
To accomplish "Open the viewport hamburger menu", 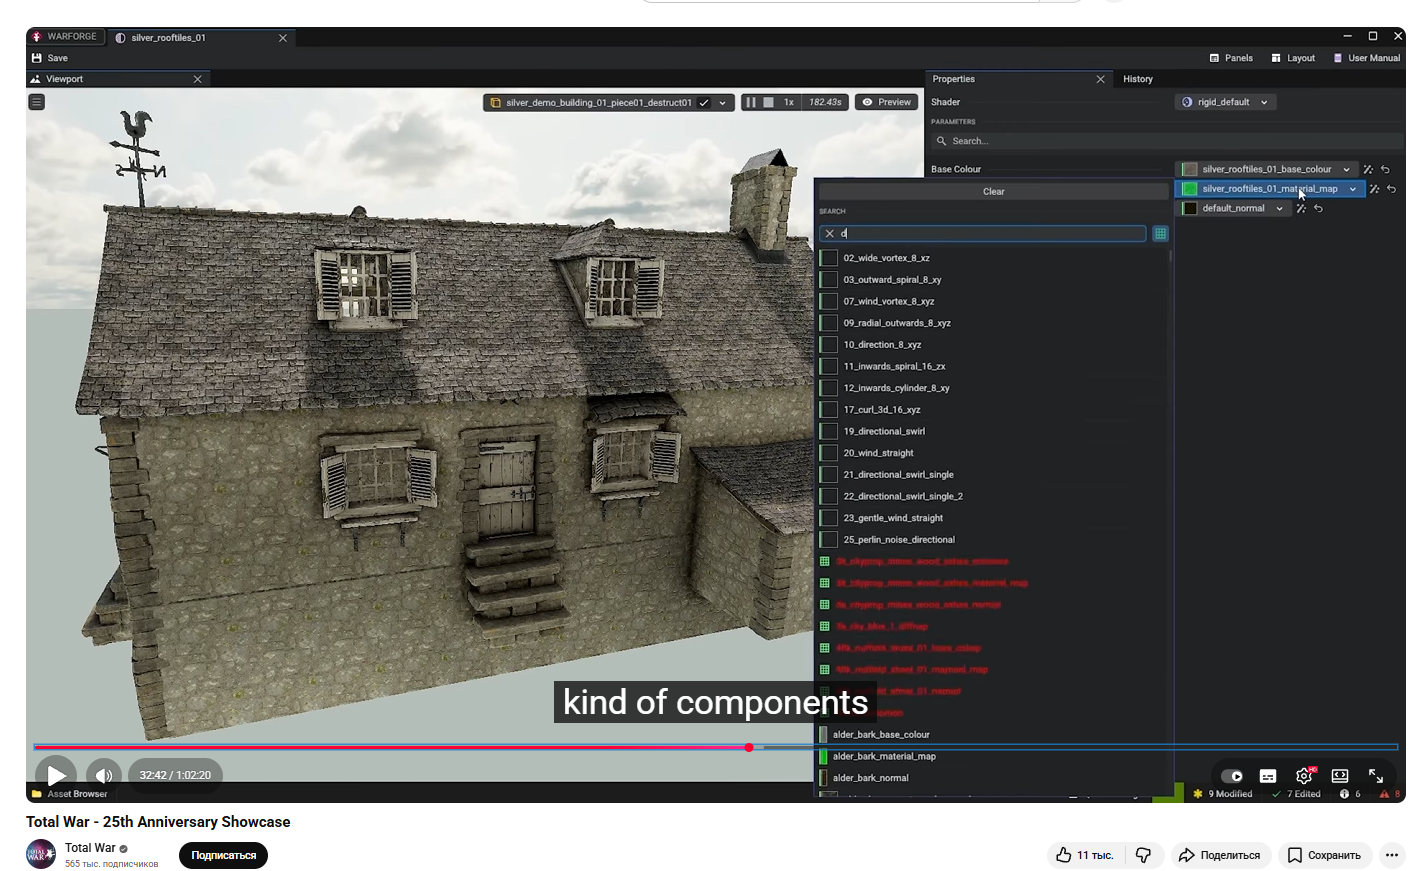I will (37, 102).
